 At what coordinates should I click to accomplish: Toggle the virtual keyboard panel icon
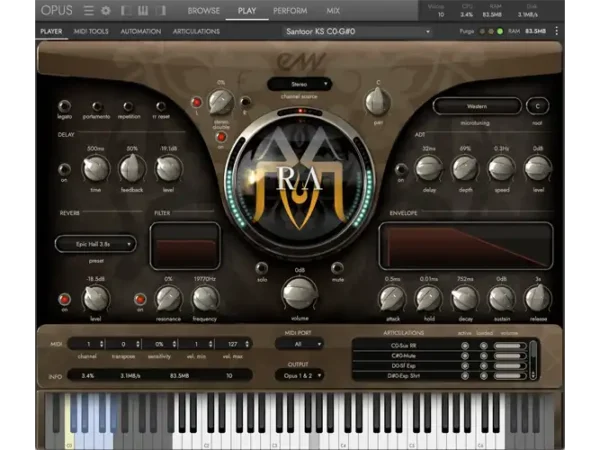point(143,11)
